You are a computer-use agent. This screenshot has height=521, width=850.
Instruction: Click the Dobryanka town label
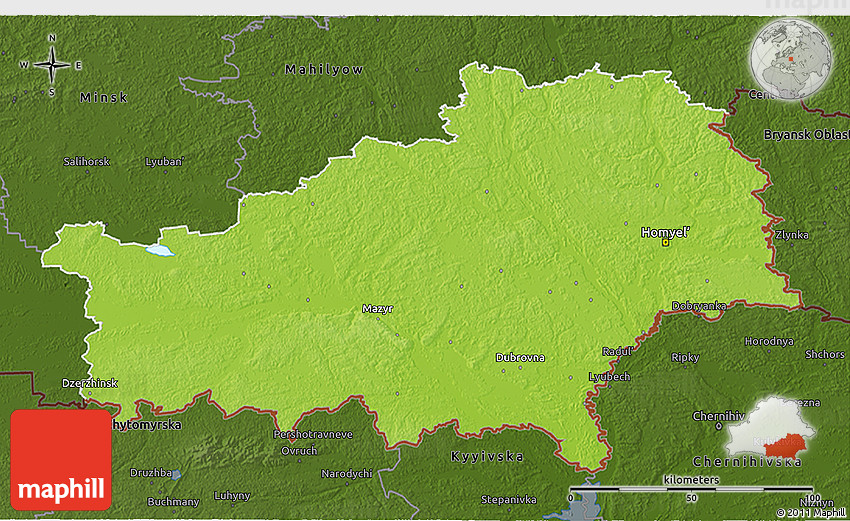point(699,306)
